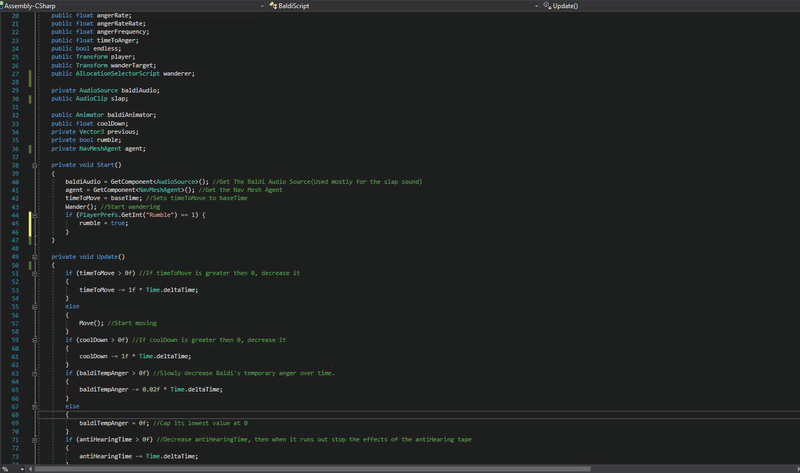Click "timeToMove = baseTime;" statement

(x=104, y=198)
